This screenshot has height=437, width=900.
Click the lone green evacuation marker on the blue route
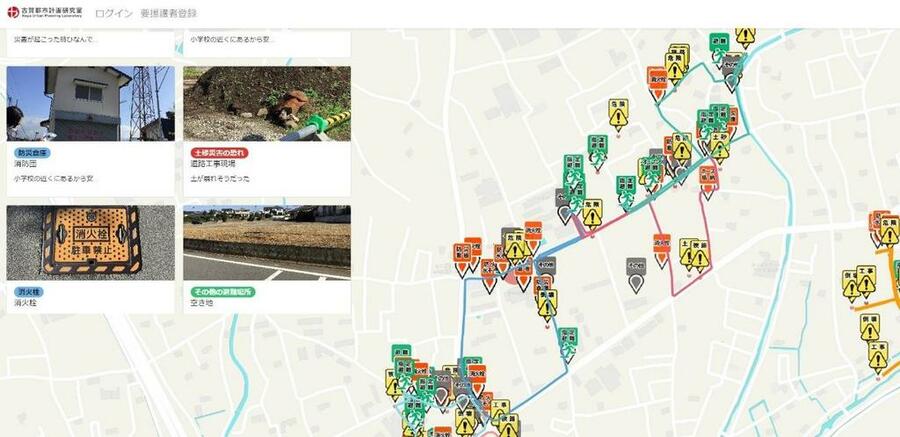(568, 342)
